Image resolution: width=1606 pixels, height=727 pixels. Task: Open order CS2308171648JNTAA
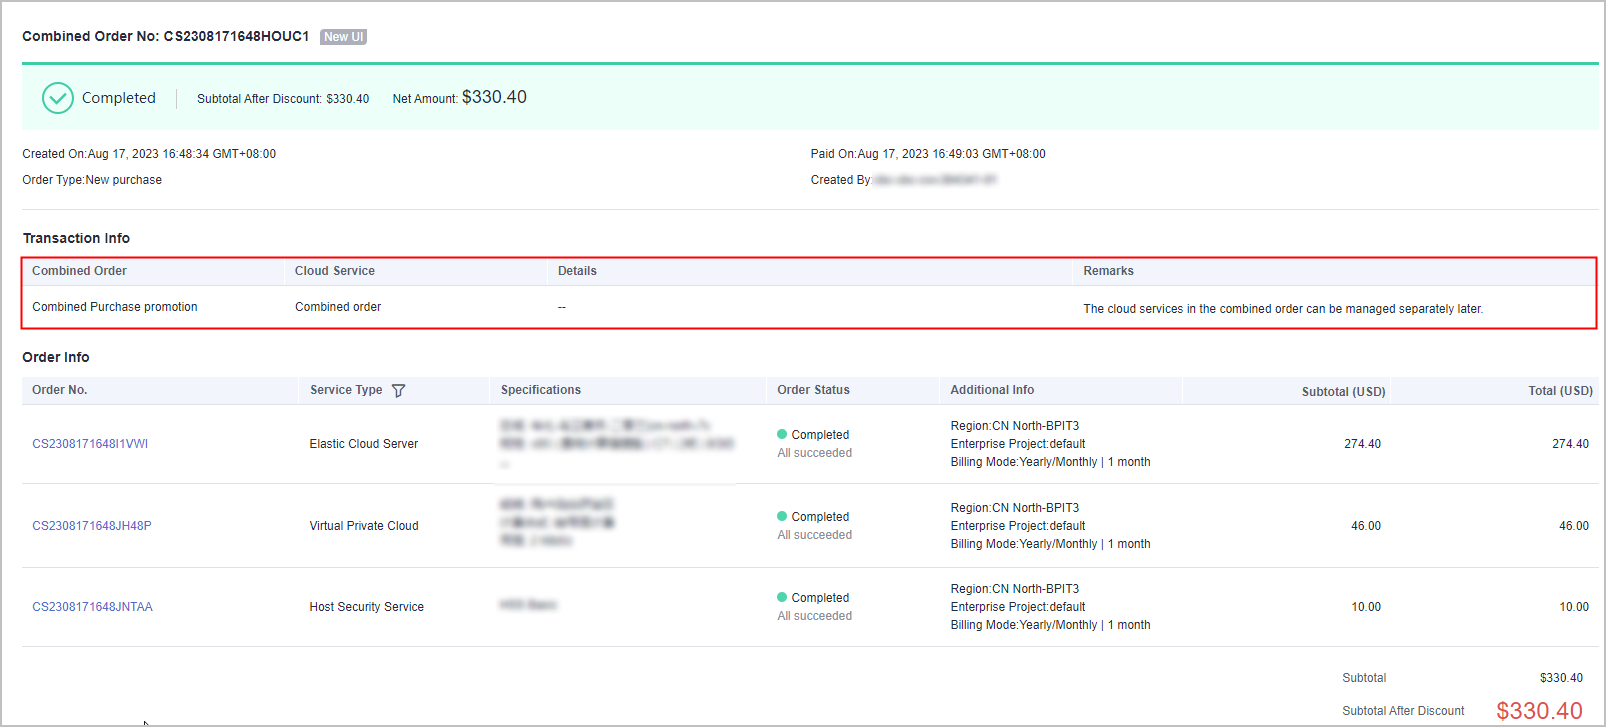click(92, 607)
